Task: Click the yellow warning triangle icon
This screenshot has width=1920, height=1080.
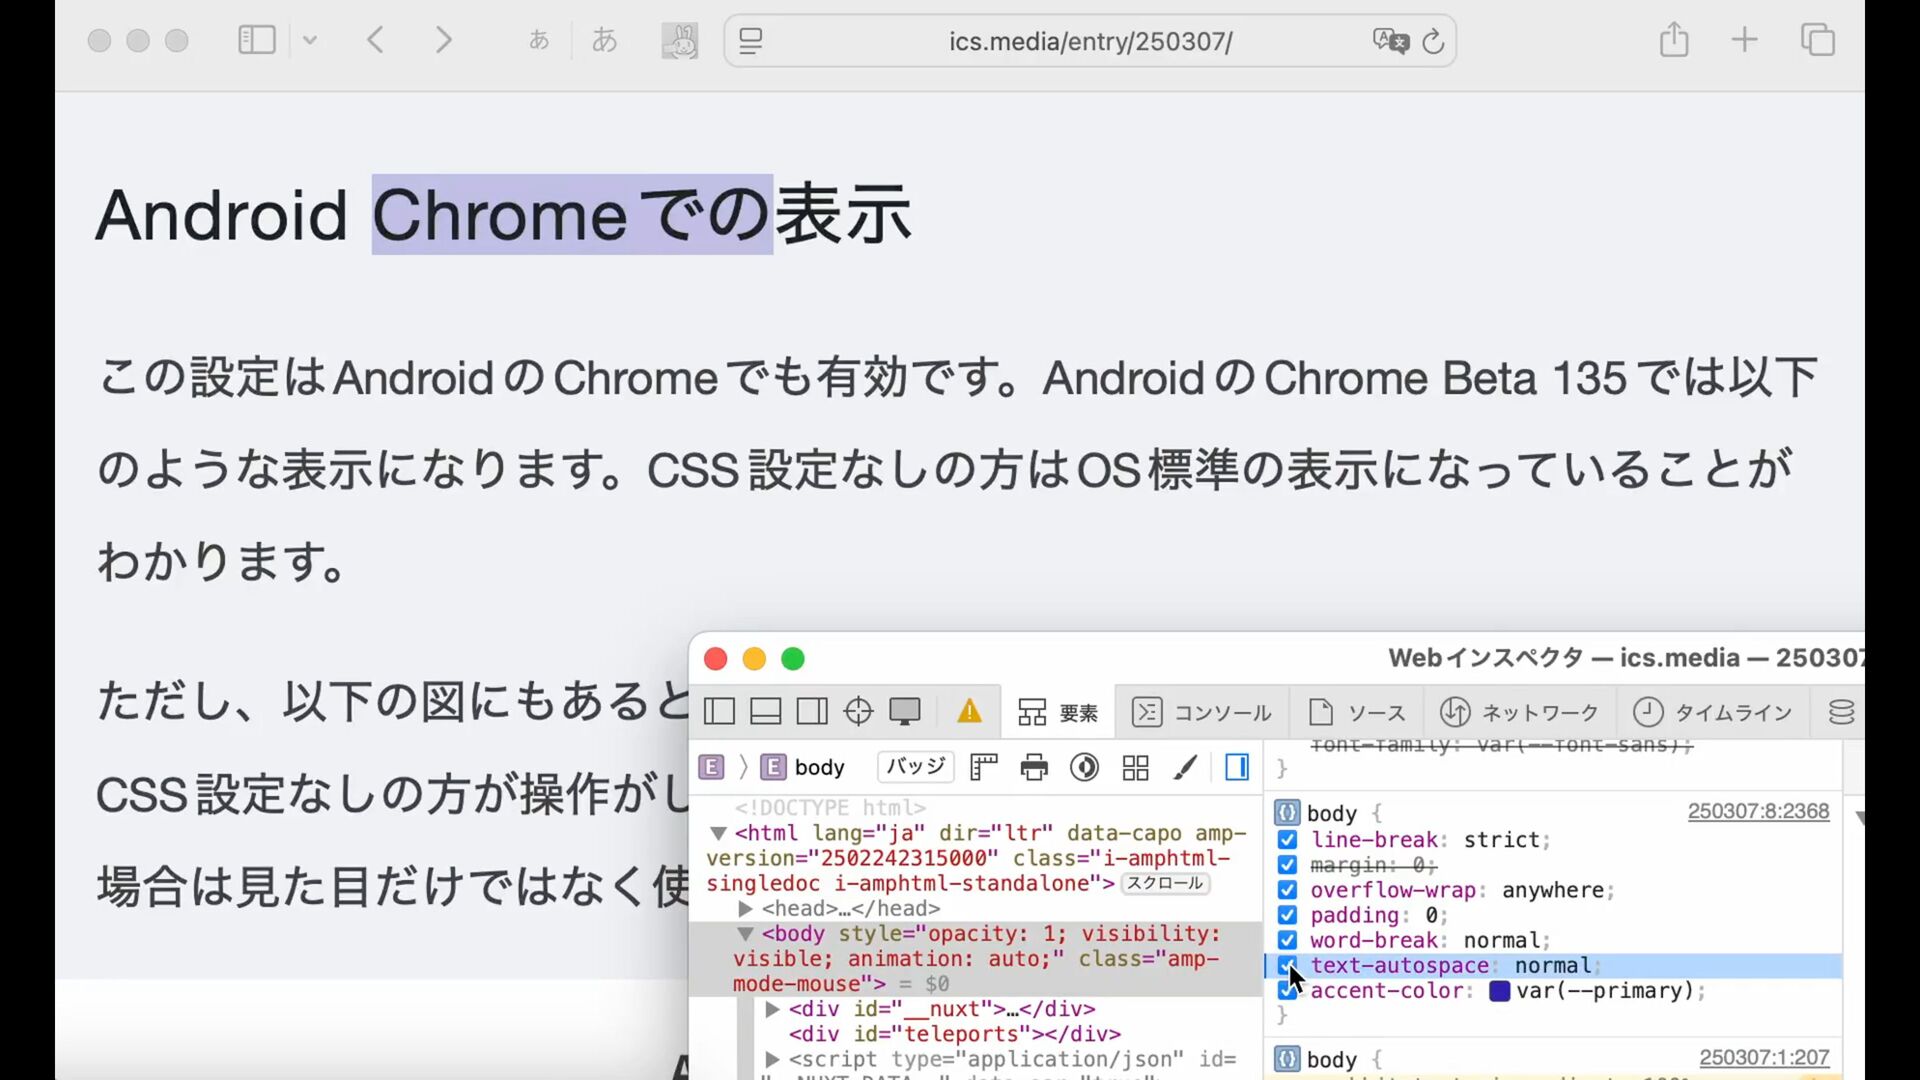Action: click(969, 711)
